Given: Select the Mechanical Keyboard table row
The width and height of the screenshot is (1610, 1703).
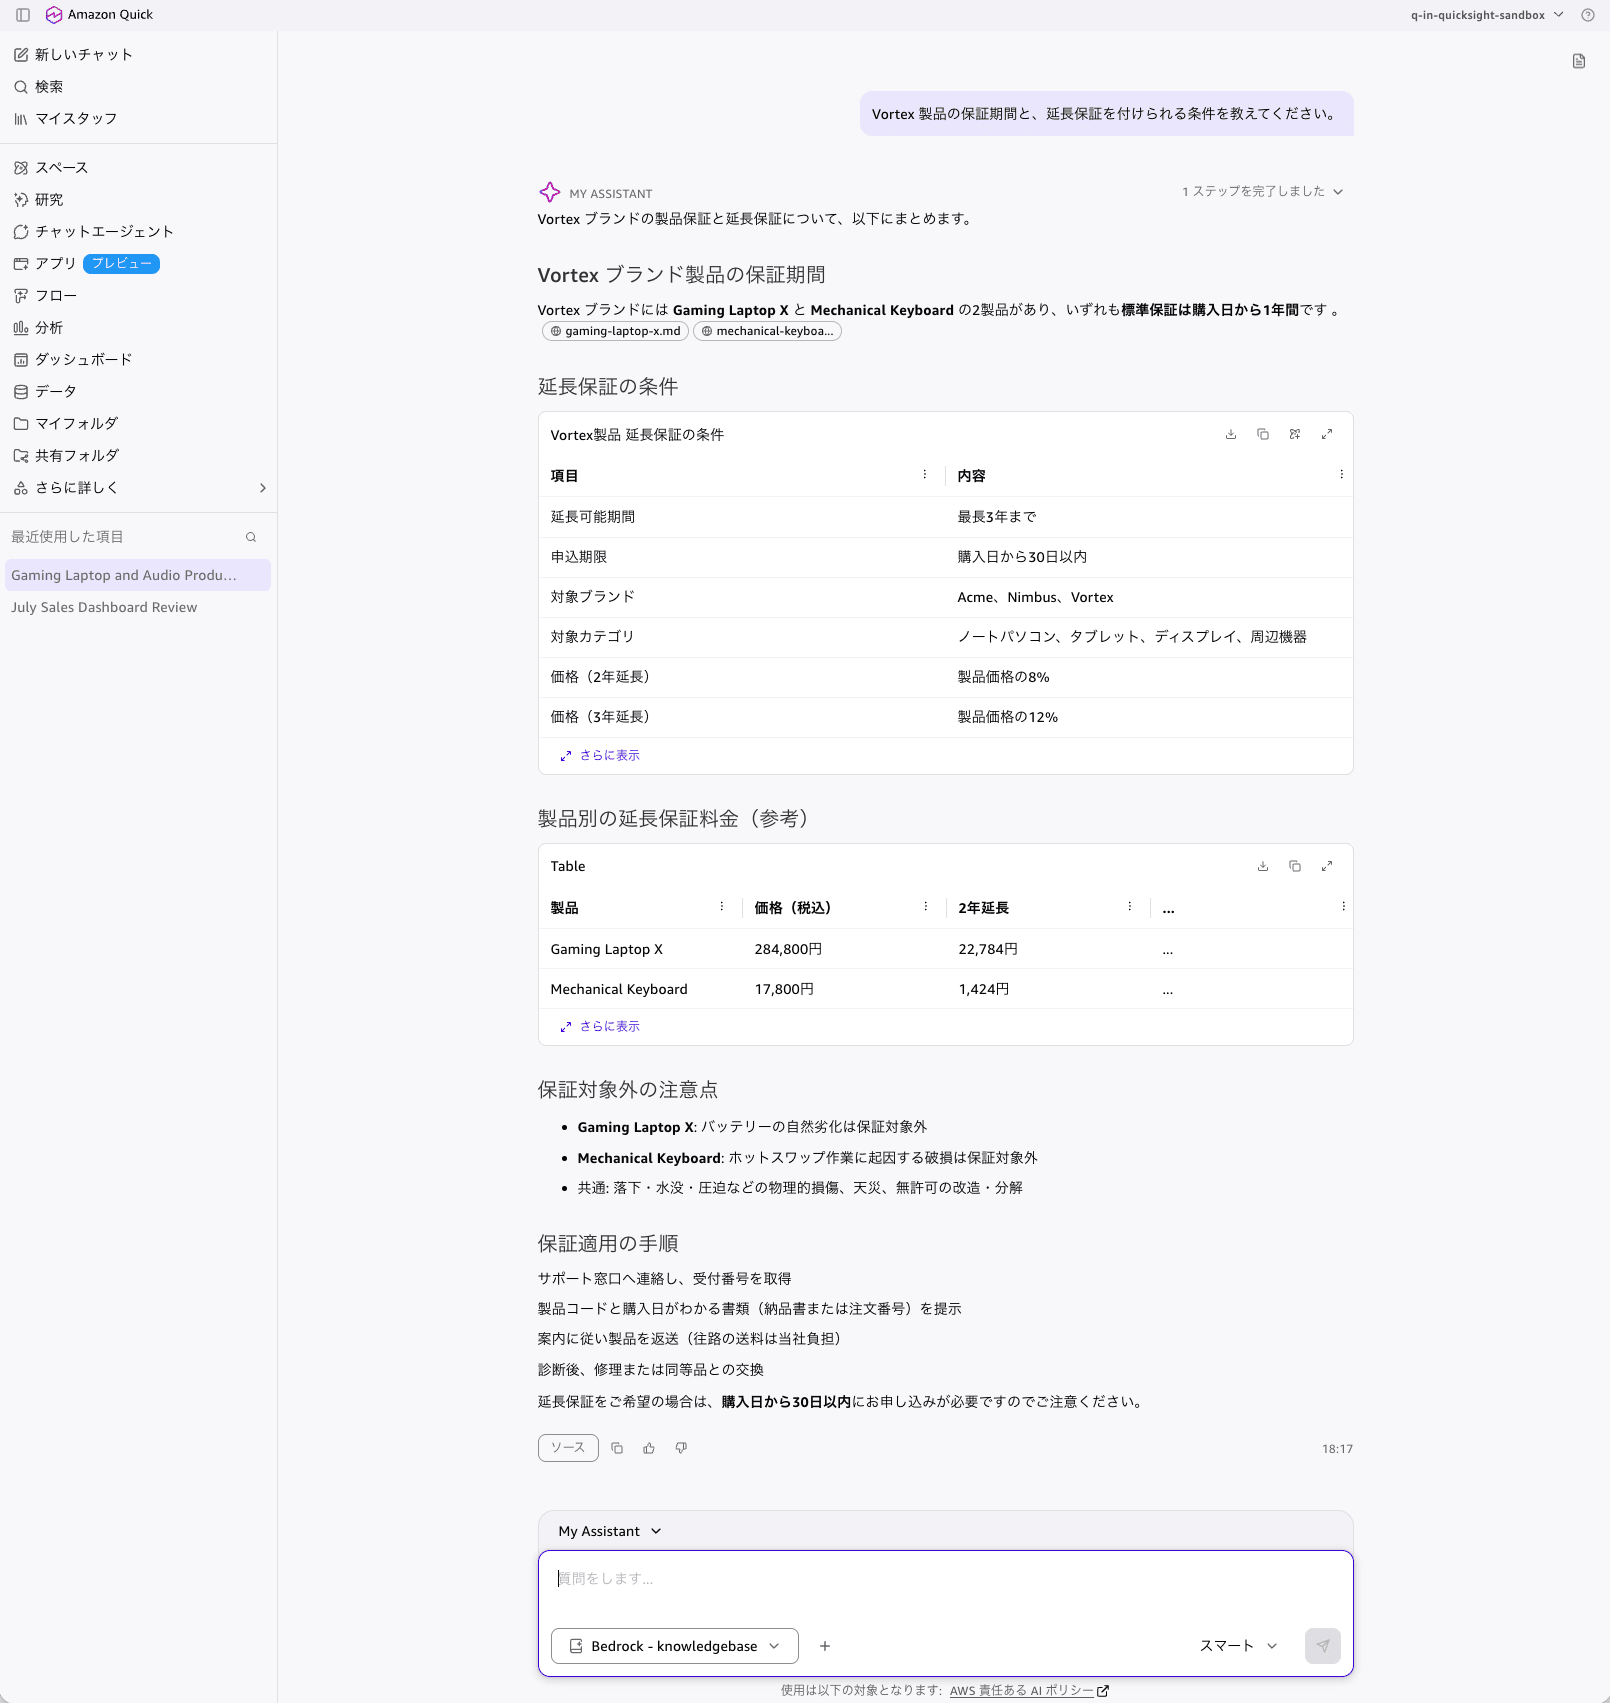Looking at the screenshot, I should pos(945,989).
